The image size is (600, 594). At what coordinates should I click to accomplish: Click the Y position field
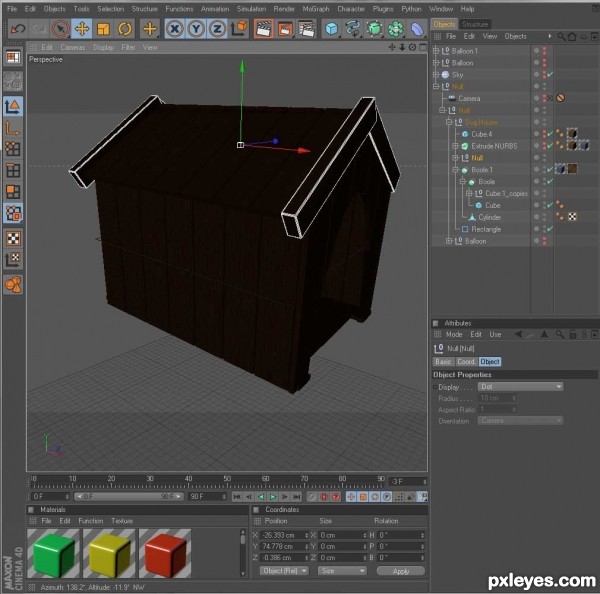[x=285, y=546]
